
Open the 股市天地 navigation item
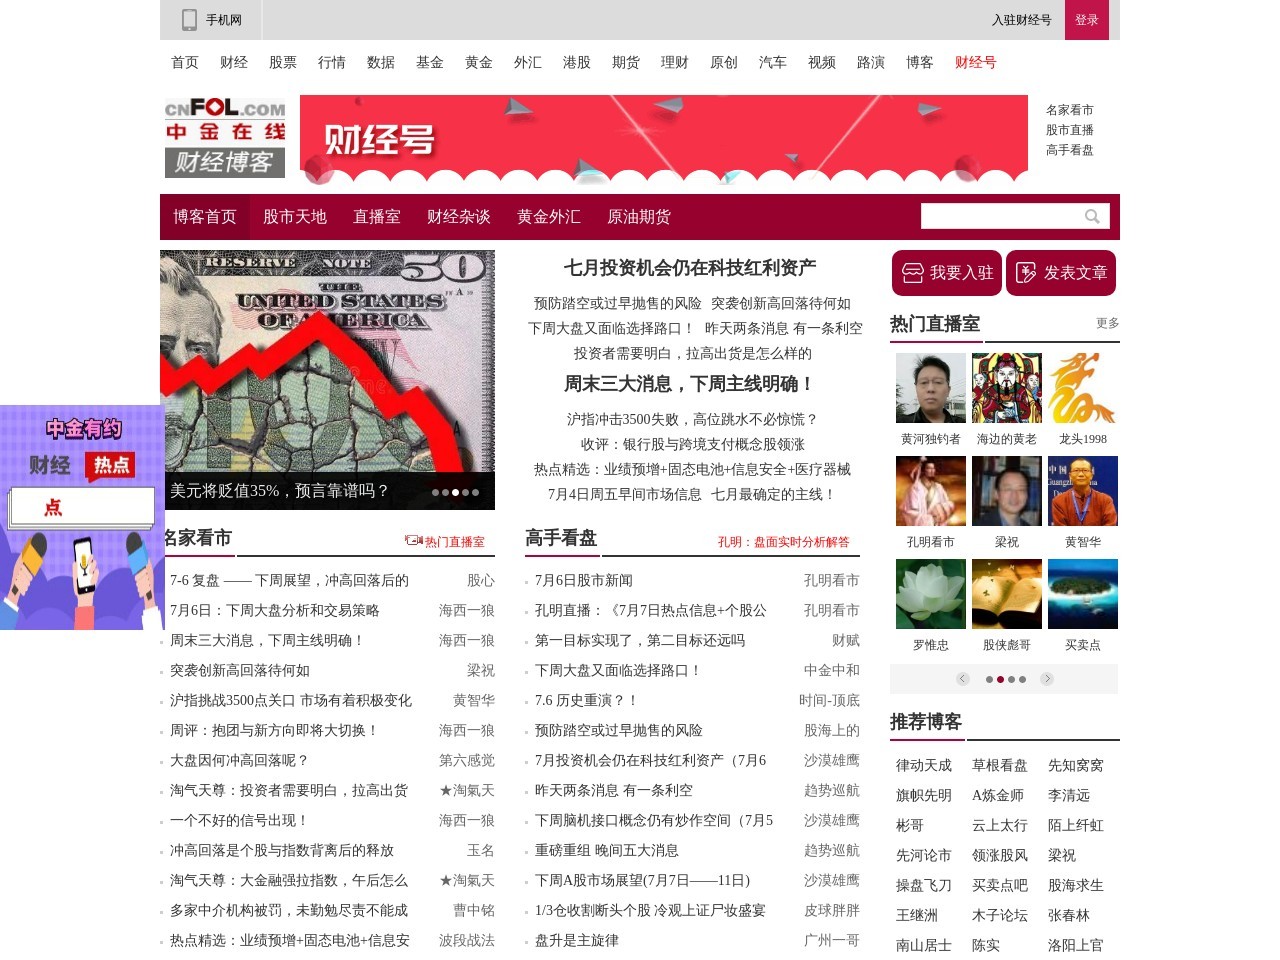point(295,216)
